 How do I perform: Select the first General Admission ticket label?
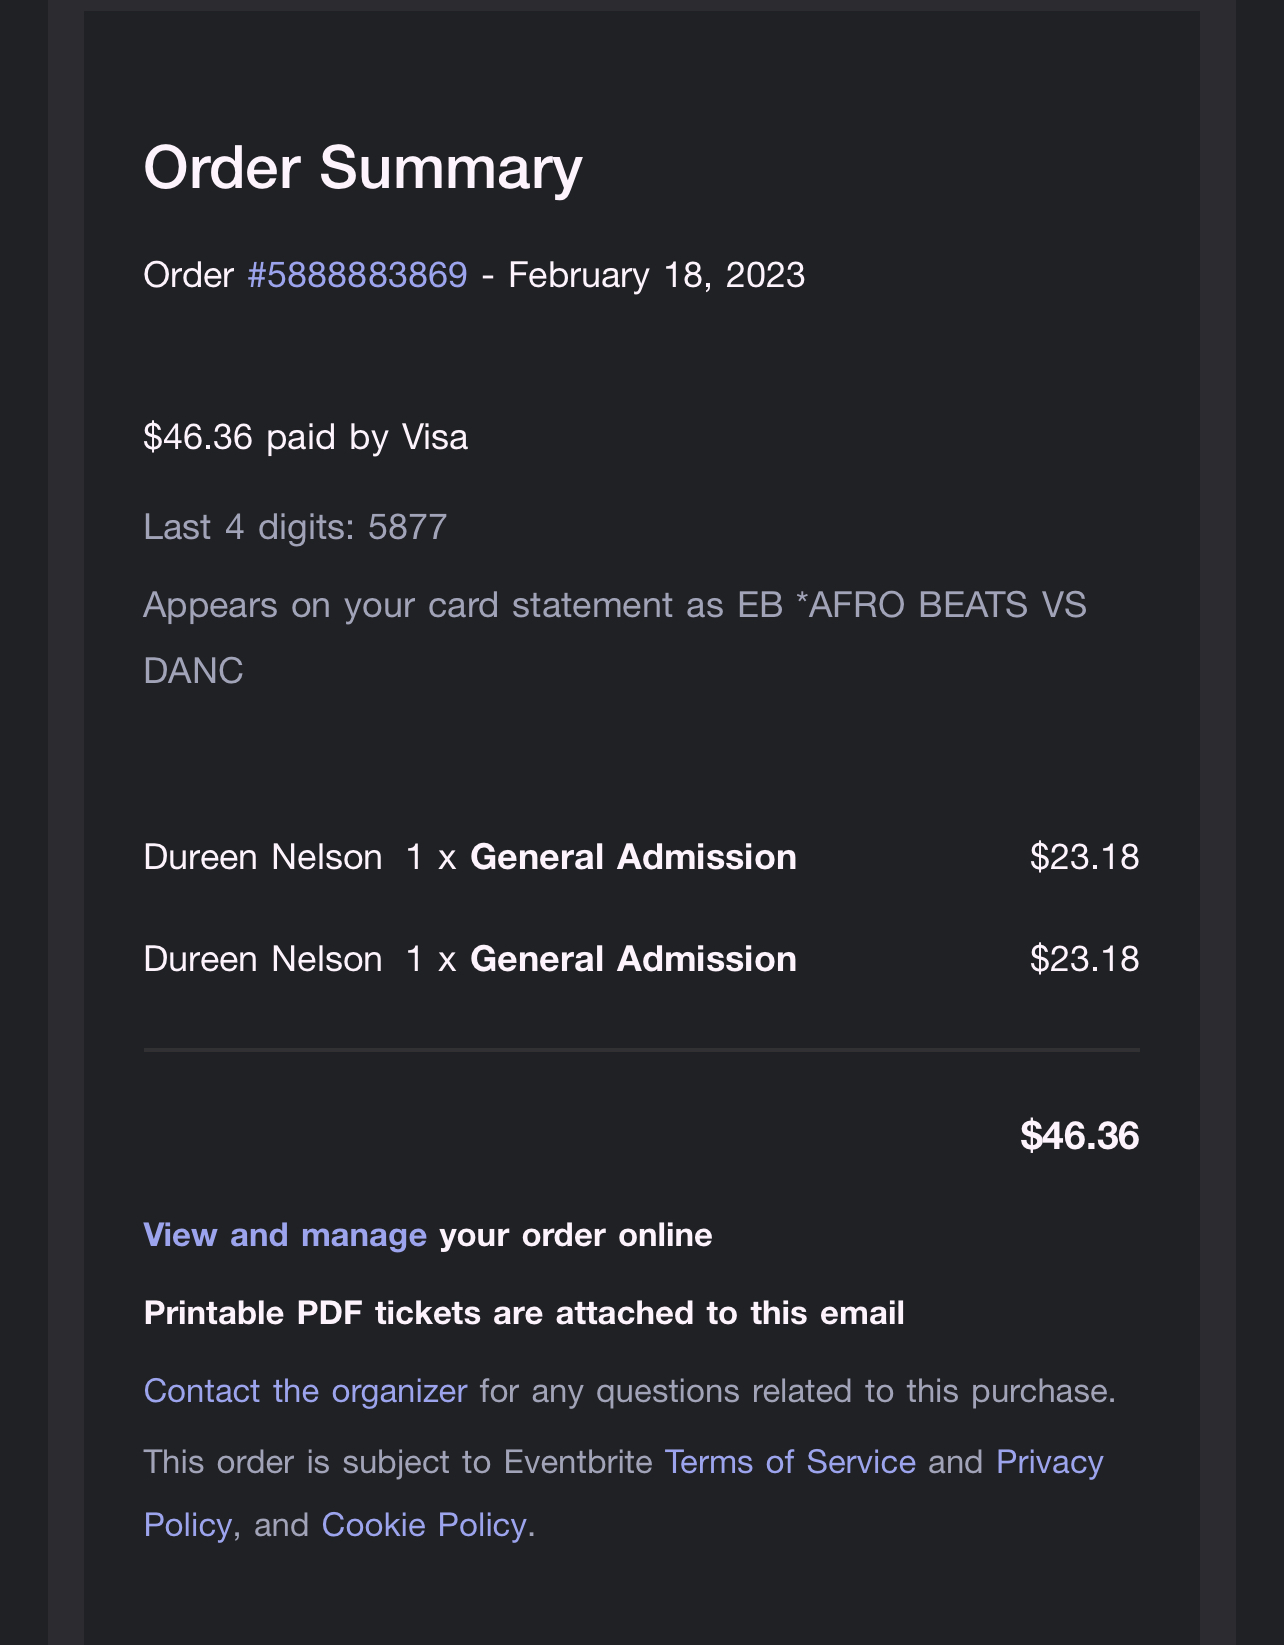pos(633,857)
